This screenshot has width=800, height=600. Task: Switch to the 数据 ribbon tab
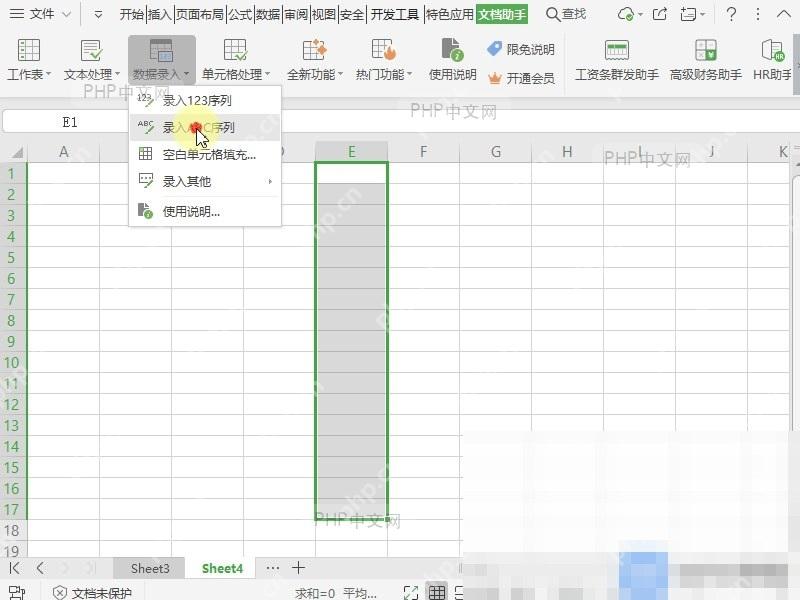[268, 14]
